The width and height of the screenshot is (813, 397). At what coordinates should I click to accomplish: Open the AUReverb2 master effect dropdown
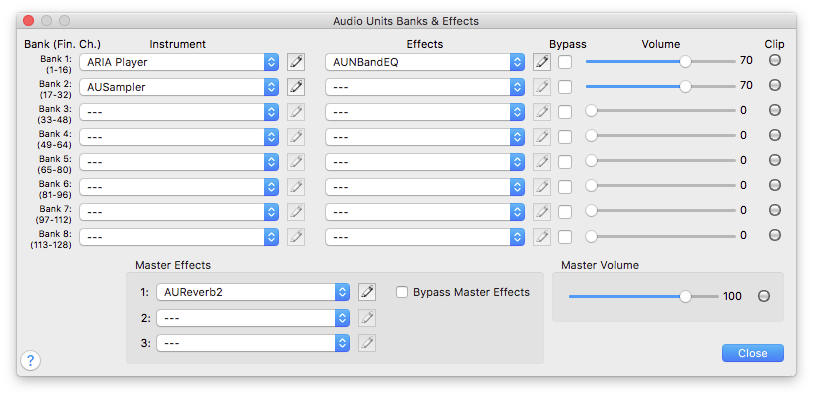[253, 292]
